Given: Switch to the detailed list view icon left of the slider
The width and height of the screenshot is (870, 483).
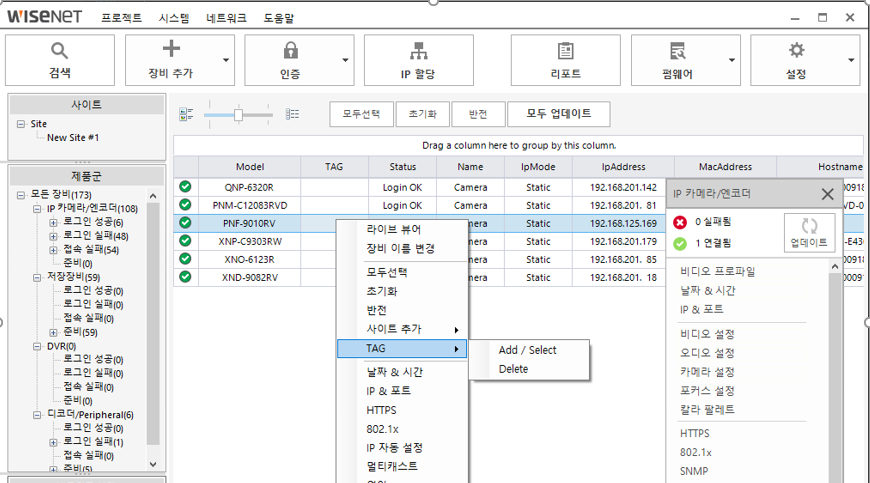Looking at the screenshot, I should (x=186, y=114).
